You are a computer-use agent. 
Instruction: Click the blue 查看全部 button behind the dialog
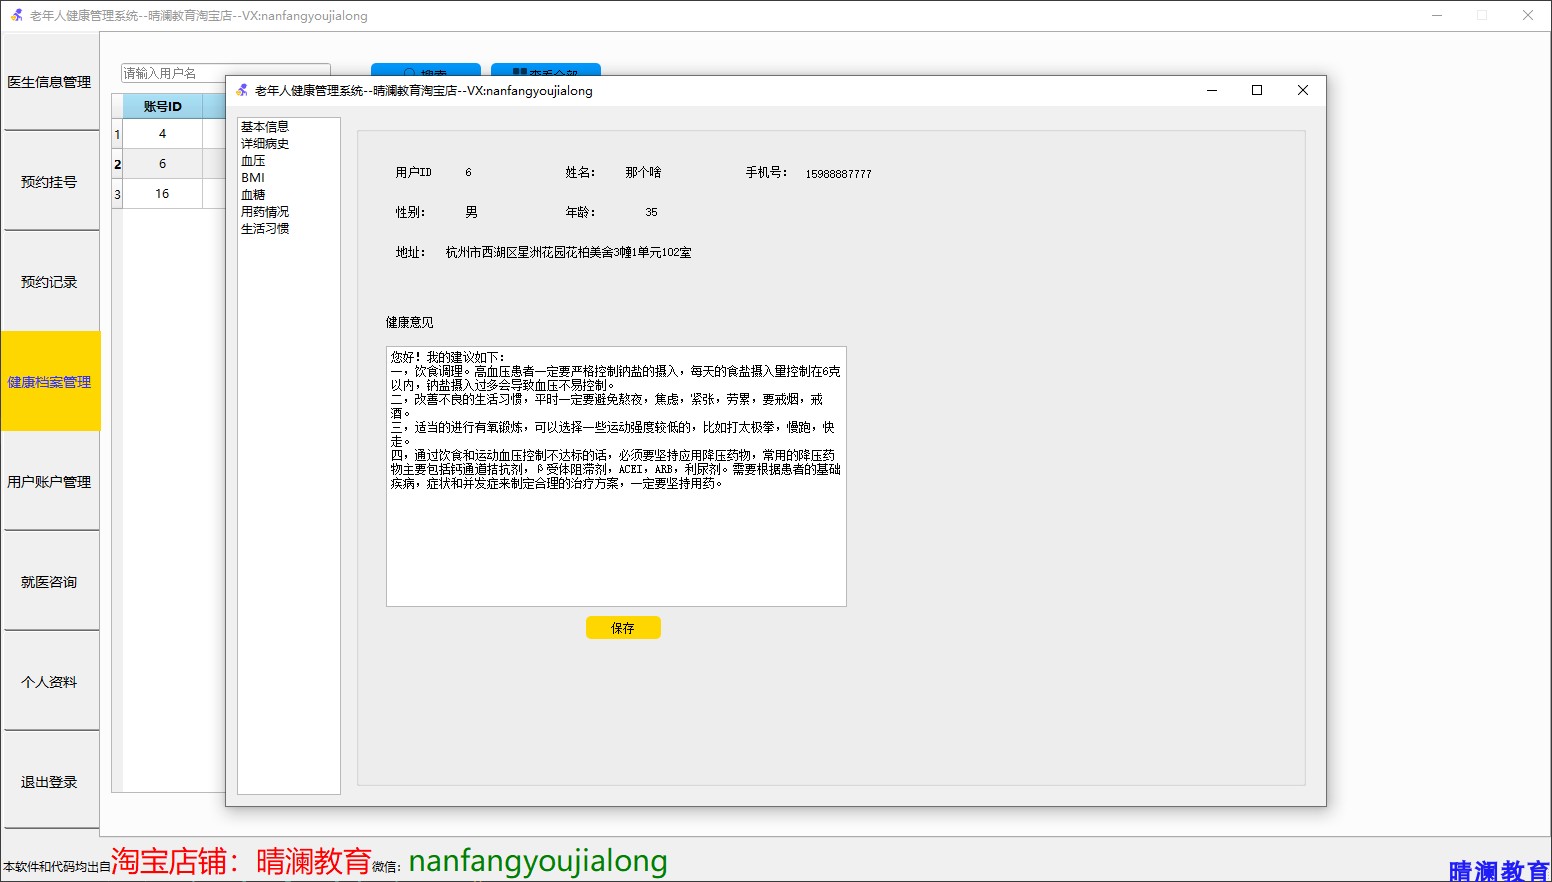coord(546,70)
